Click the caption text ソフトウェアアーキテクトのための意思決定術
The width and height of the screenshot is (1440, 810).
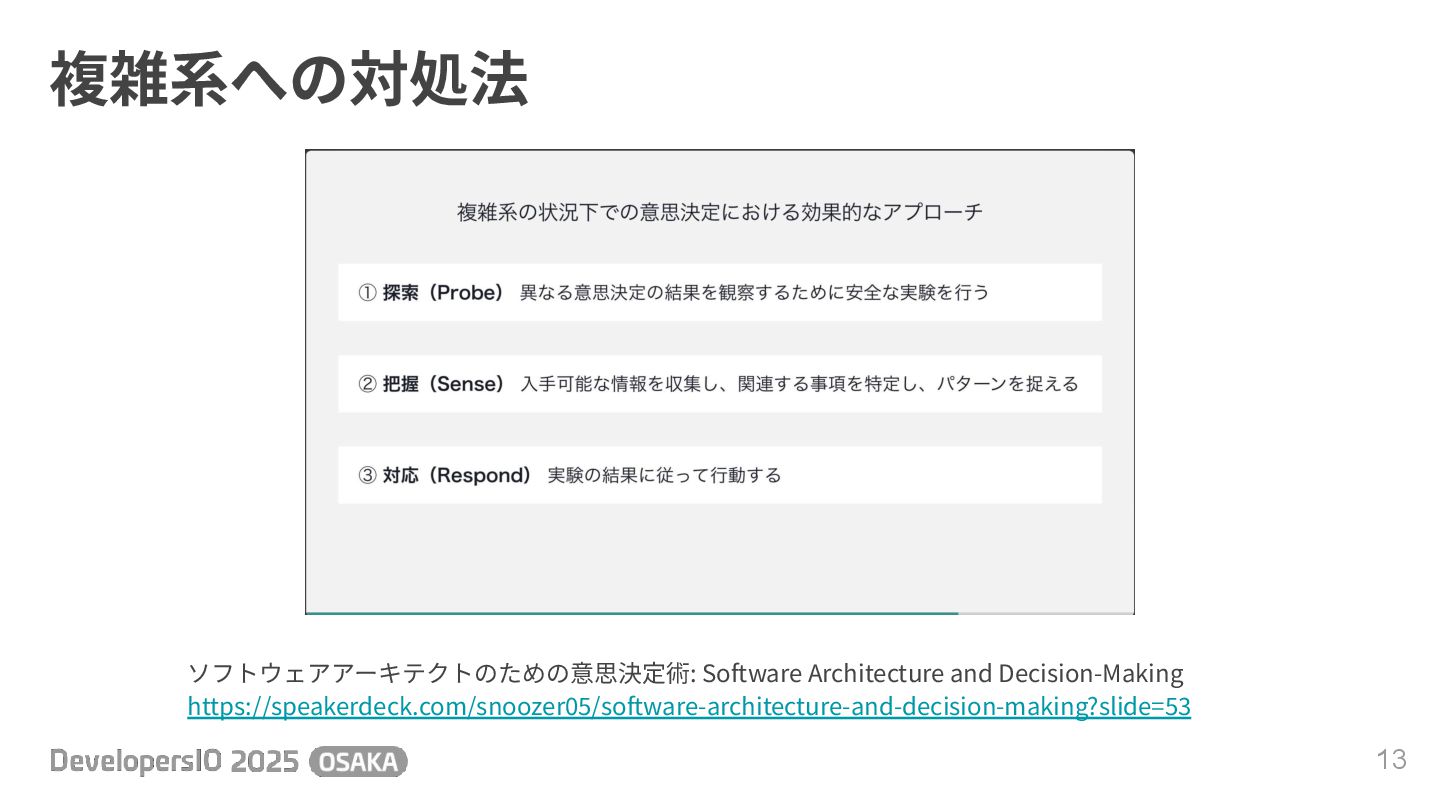(442, 672)
